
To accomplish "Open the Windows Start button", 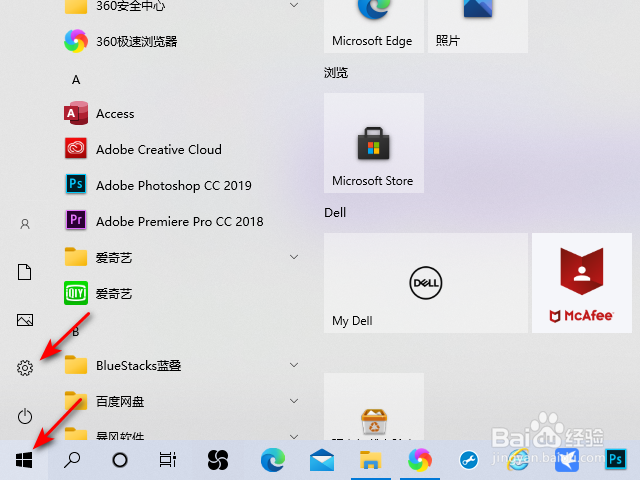I will click(x=24, y=460).
